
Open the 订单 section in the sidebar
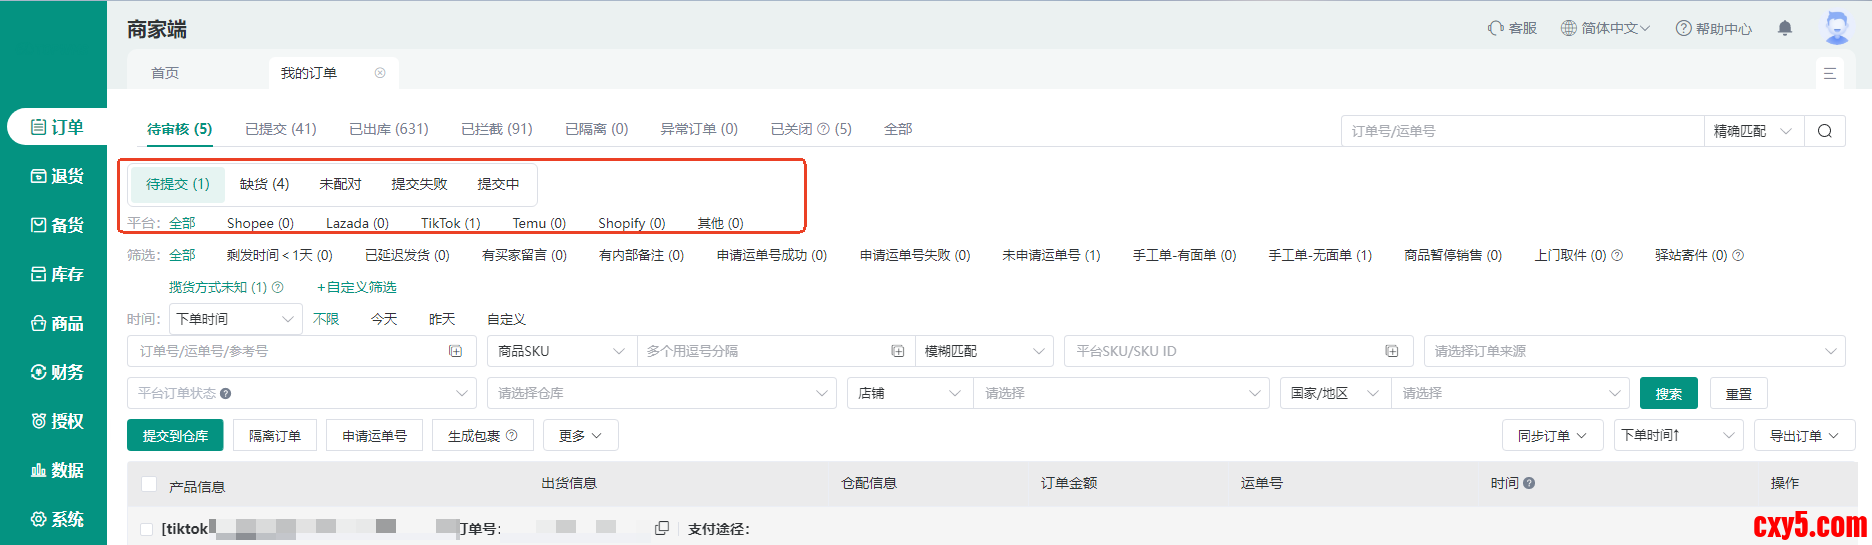click(57, 127)
